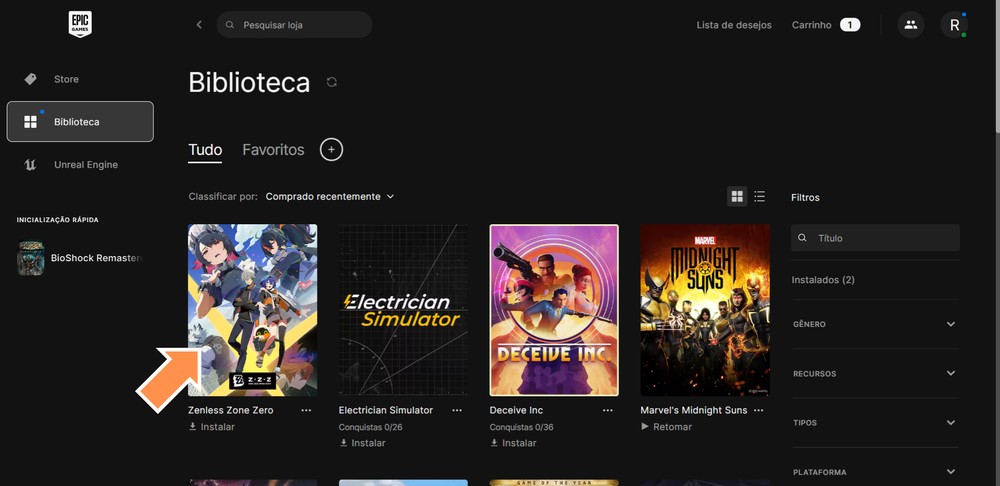Click the Pesquisar loja search field
Viewport: 1000px width, 486px height.
[295, 25]
